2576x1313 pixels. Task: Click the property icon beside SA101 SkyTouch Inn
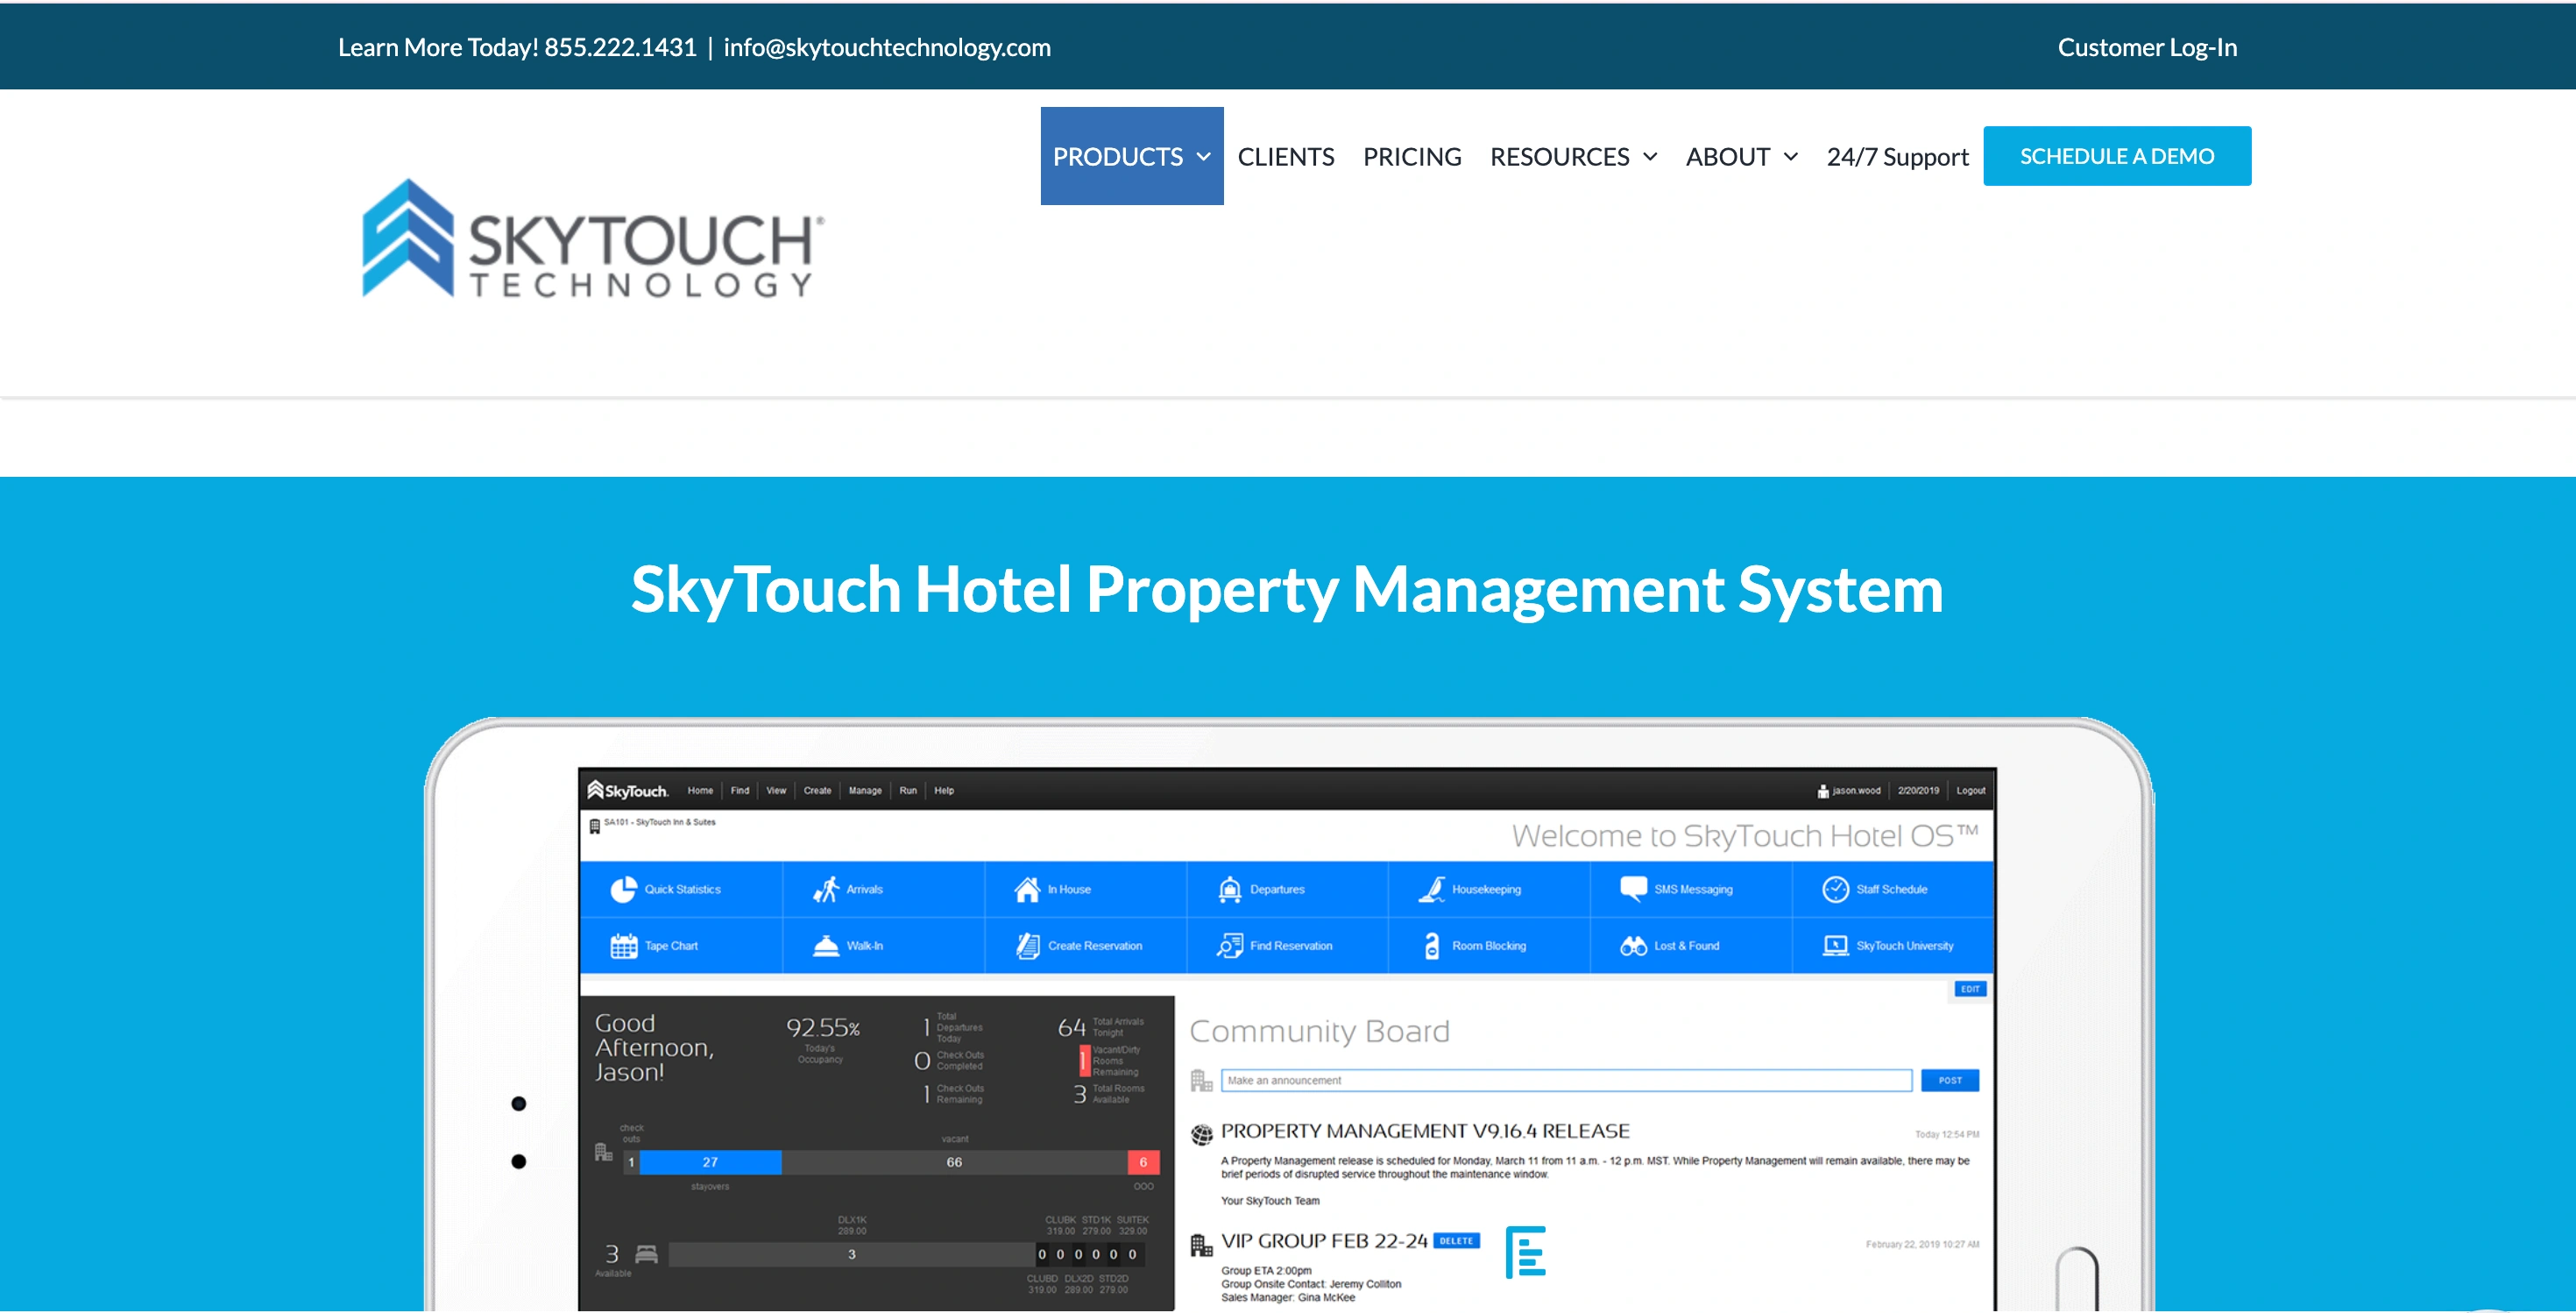[594, 826]
